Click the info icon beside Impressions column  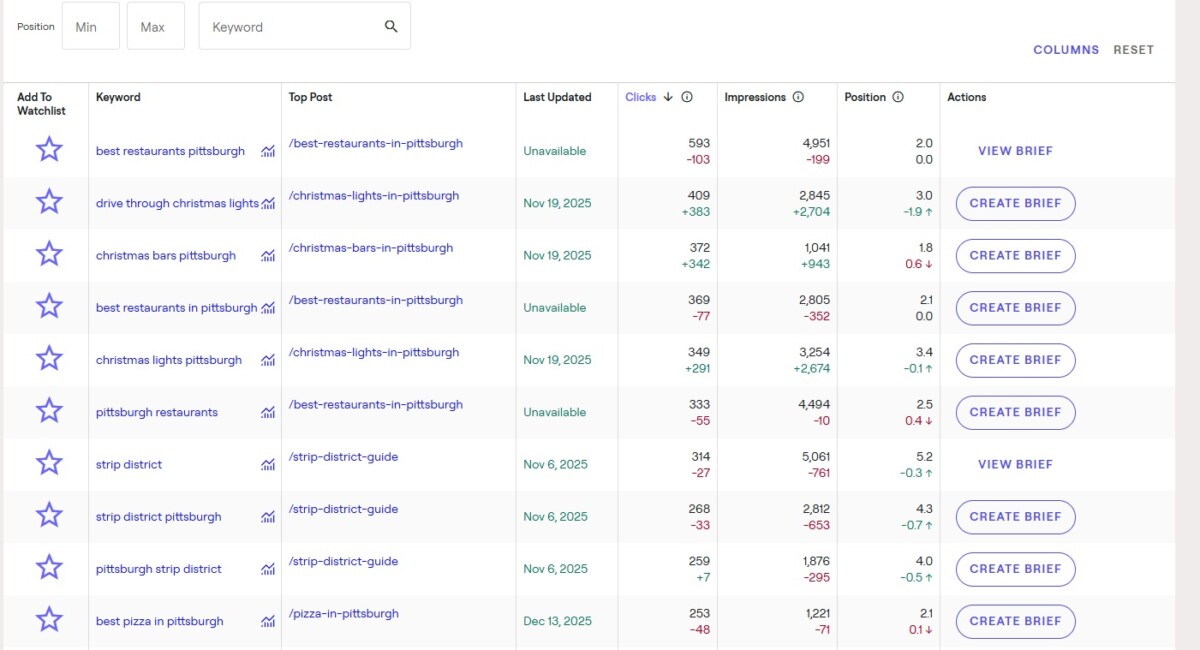(798, 97)
